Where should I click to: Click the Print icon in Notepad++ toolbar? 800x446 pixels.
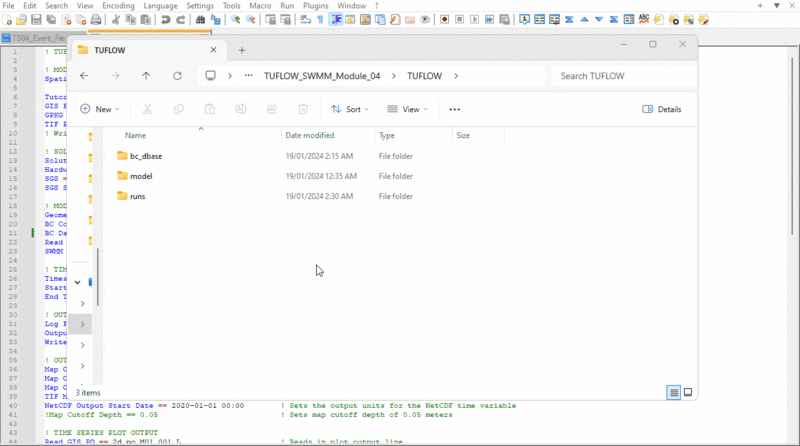point(96,20)
